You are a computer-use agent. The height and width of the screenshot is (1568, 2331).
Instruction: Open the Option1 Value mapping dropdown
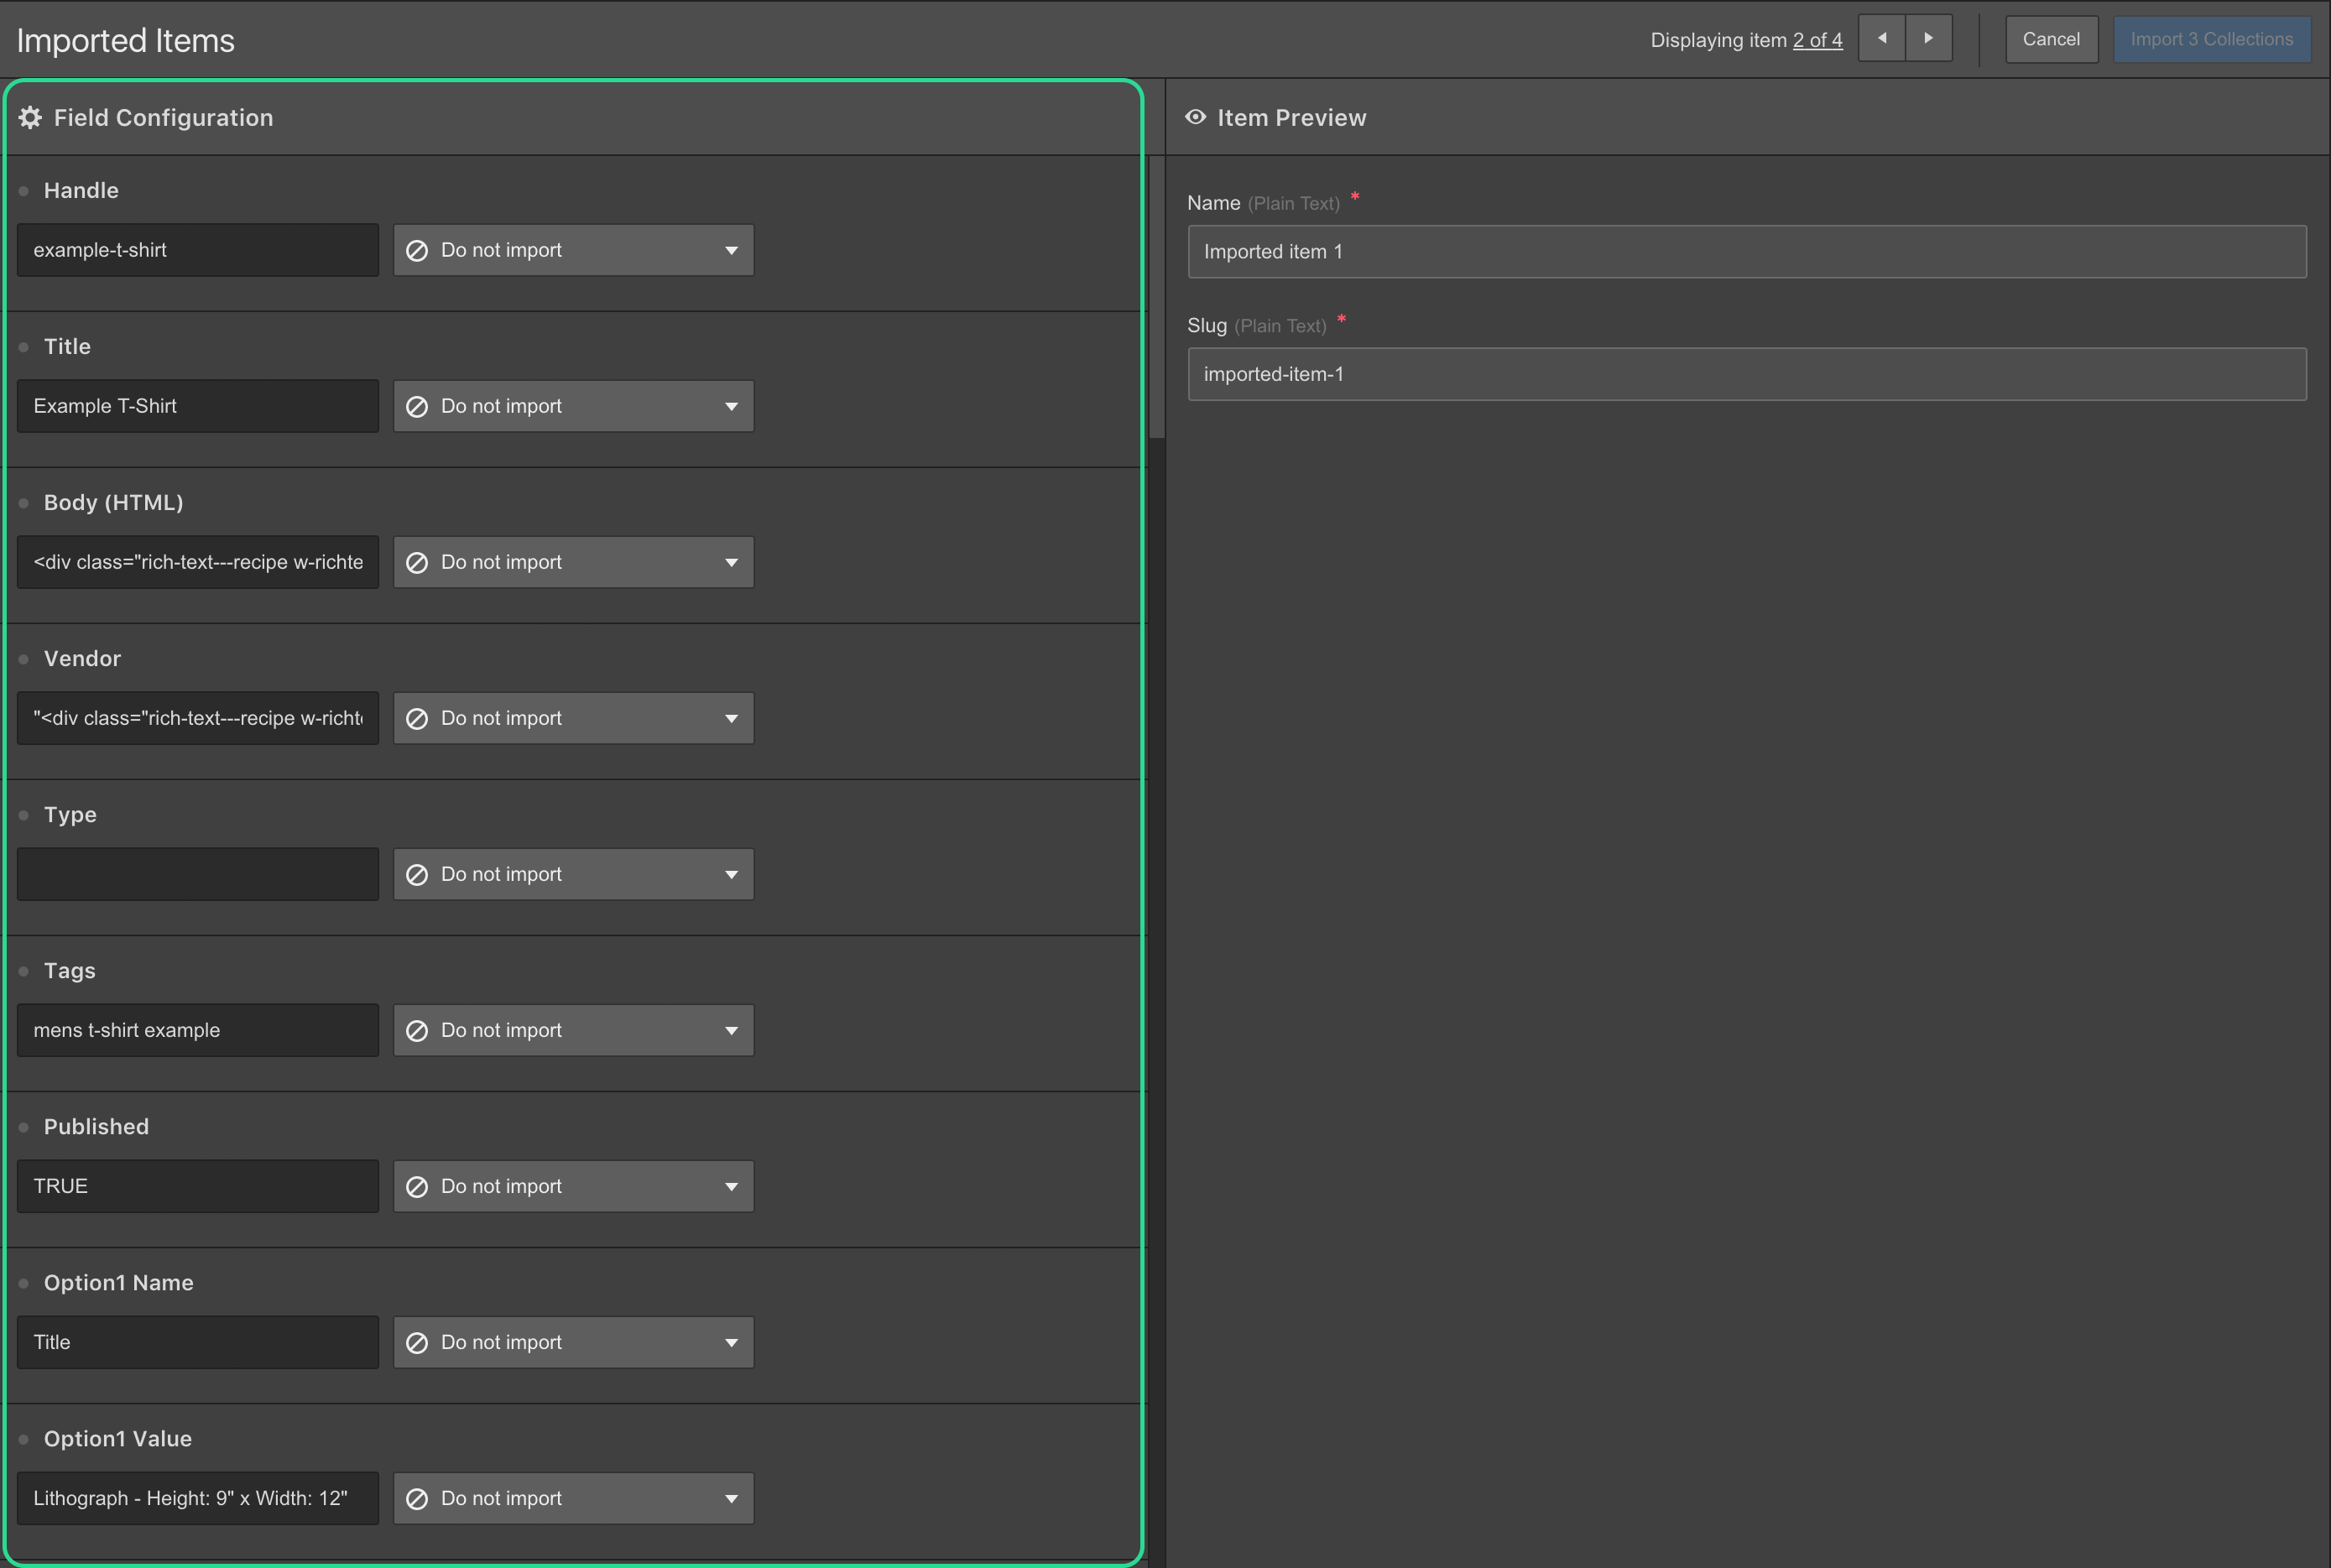pyautogui.click(x=573, y=1498)
